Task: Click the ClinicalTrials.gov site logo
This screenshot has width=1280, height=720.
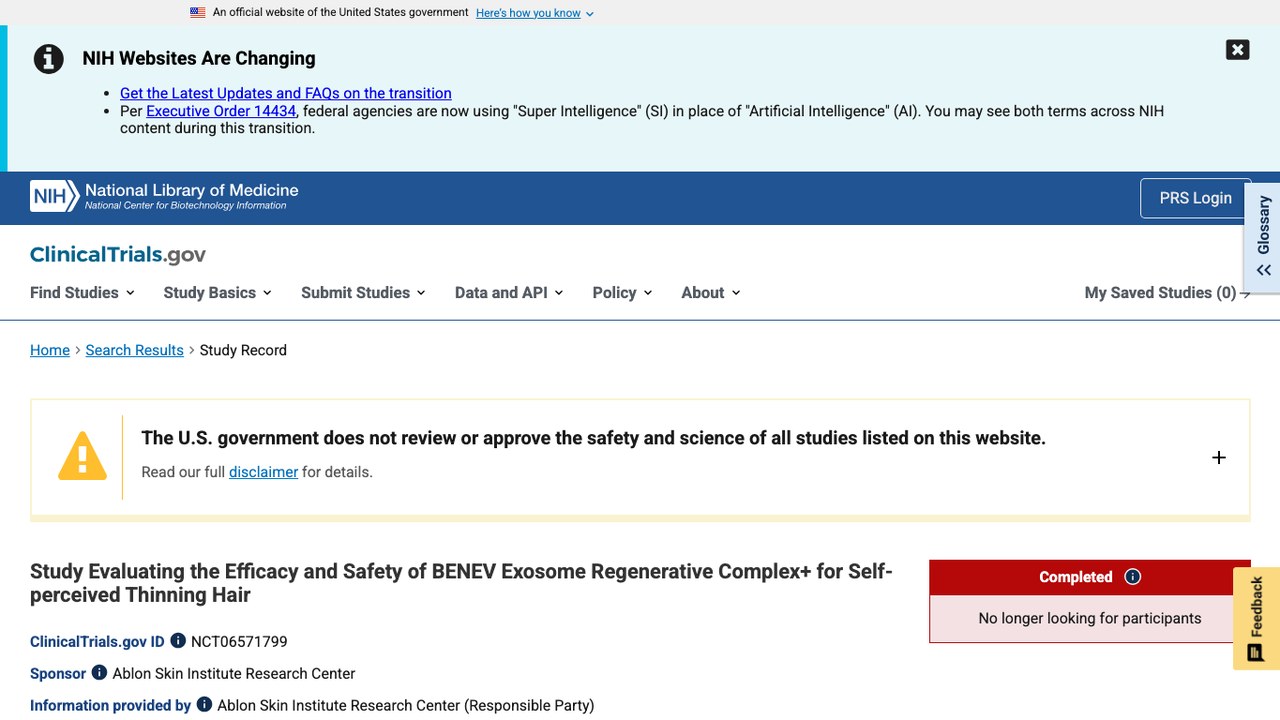Action: [x=118, y=255]
